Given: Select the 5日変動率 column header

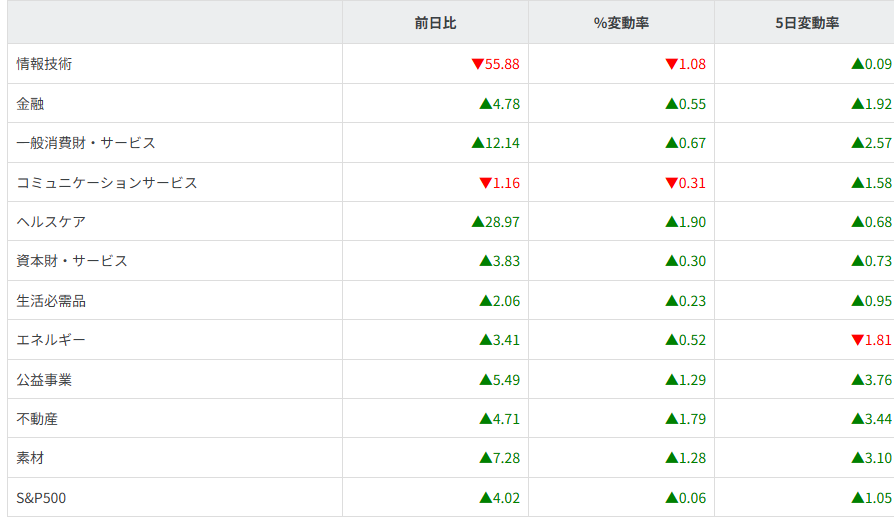Looking at the screenshot, I should tap(806, 22).
